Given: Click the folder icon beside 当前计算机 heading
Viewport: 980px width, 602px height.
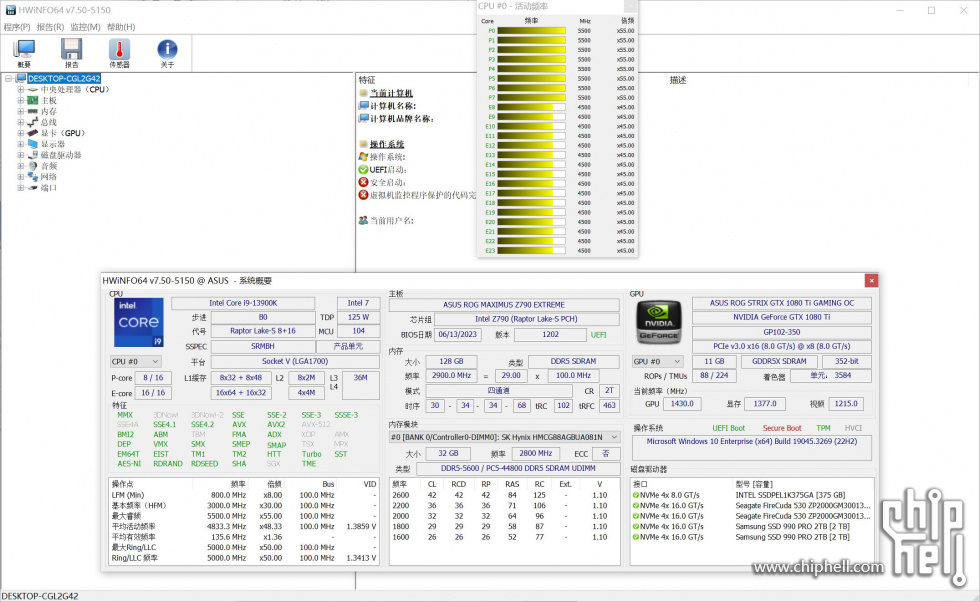Looking at the screenshot, I should 363,93.
